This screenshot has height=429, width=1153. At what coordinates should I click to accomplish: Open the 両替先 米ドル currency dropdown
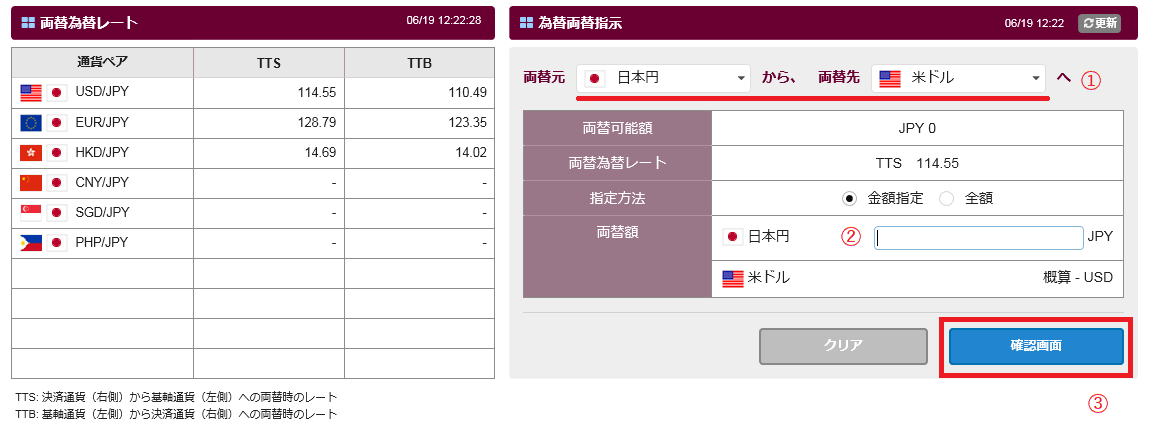tap(958, 78)
